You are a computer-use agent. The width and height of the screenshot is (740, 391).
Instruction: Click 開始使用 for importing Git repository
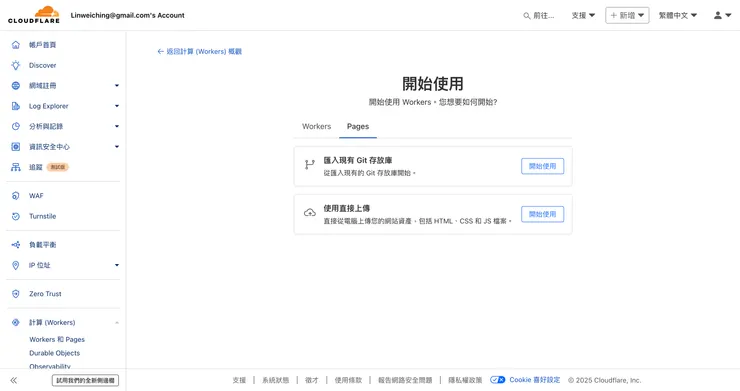tap(542, 166)
